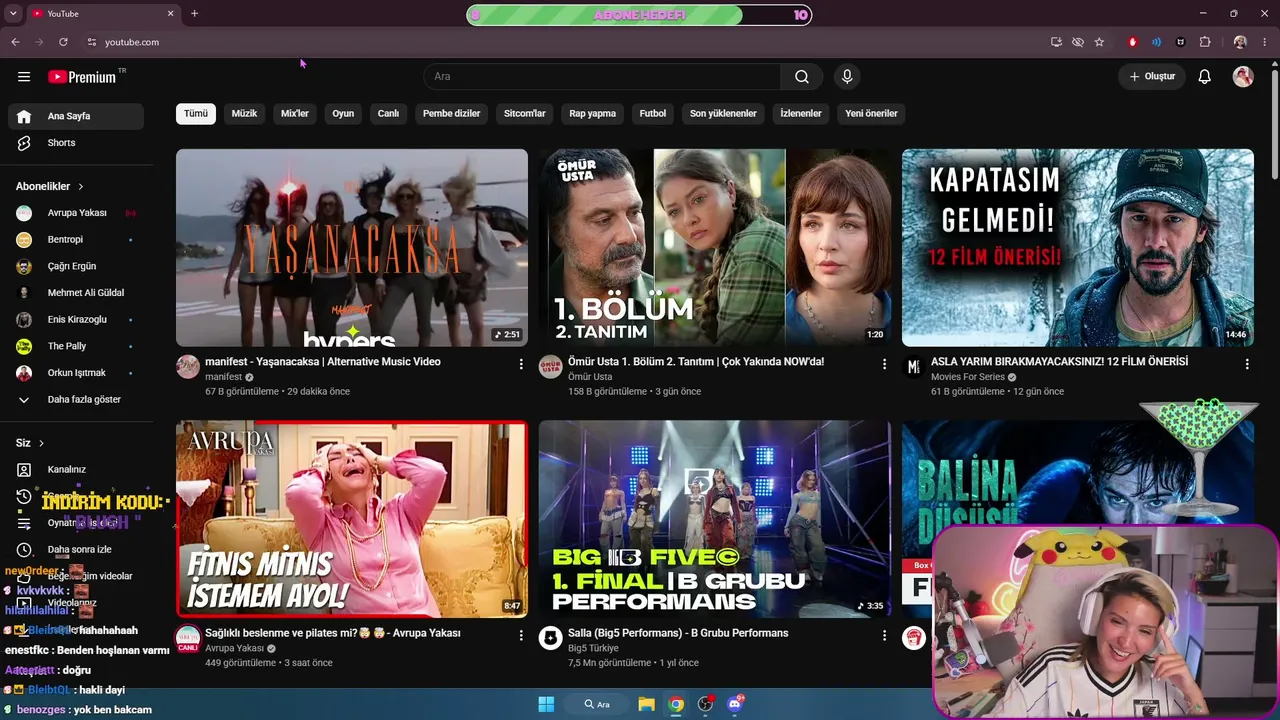The image size is (1280, 720).
Task: Play the Ömür Usta 1. Bölüm thumbnail
Action: point(715,248)
